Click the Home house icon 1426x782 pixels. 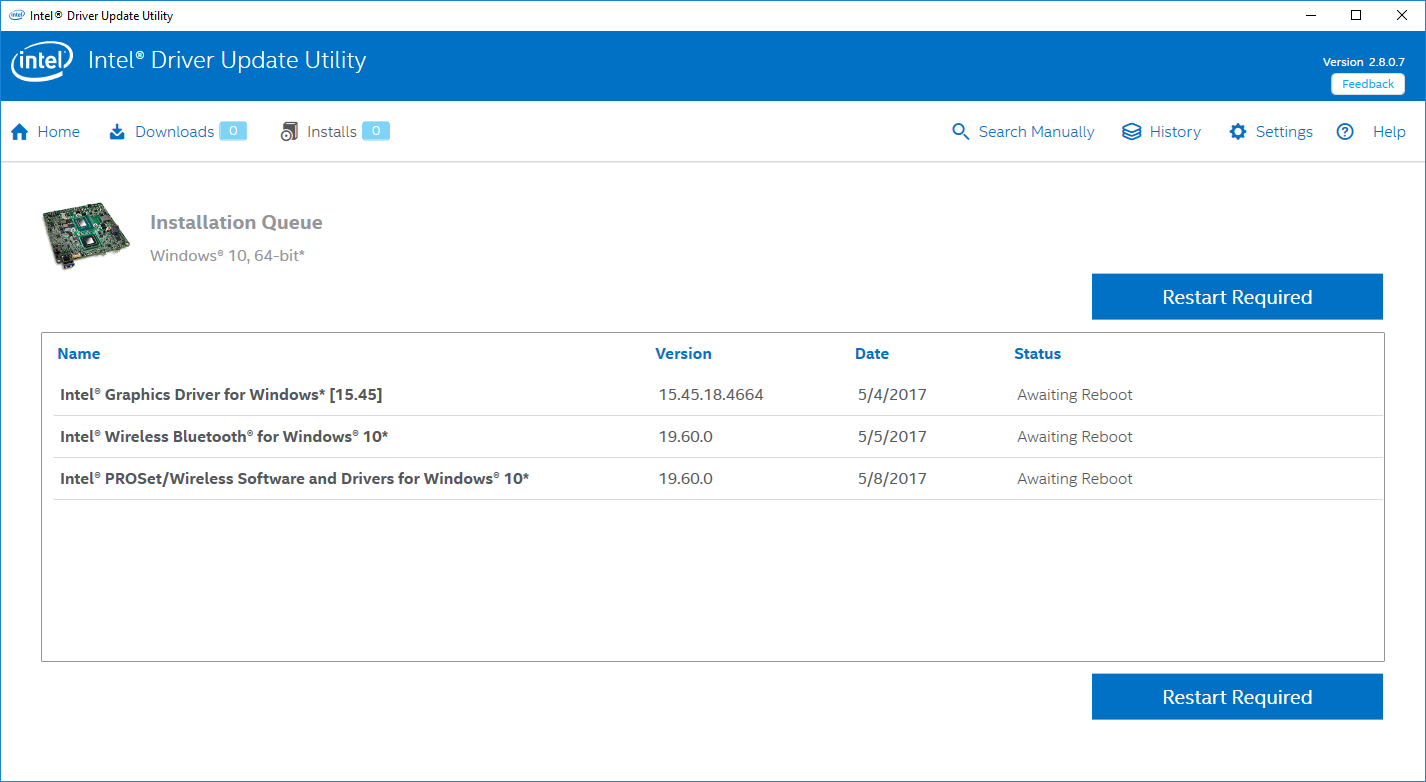tap(19, 132)
